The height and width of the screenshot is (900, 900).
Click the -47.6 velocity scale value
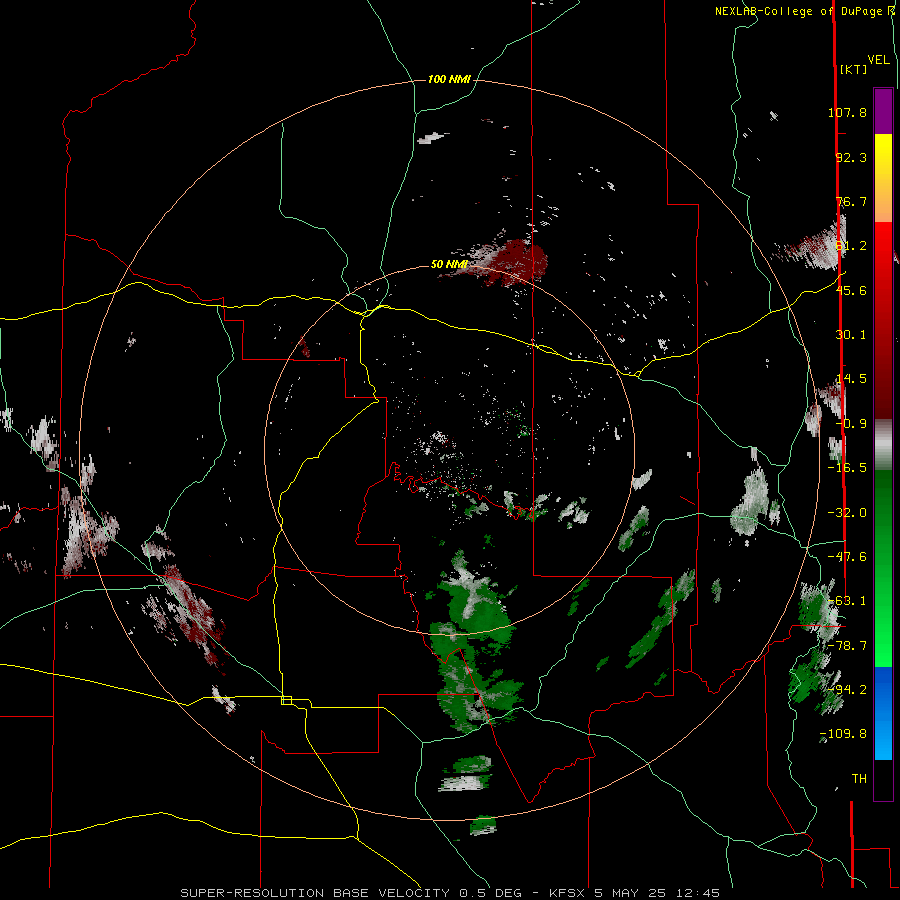(847, 557)
